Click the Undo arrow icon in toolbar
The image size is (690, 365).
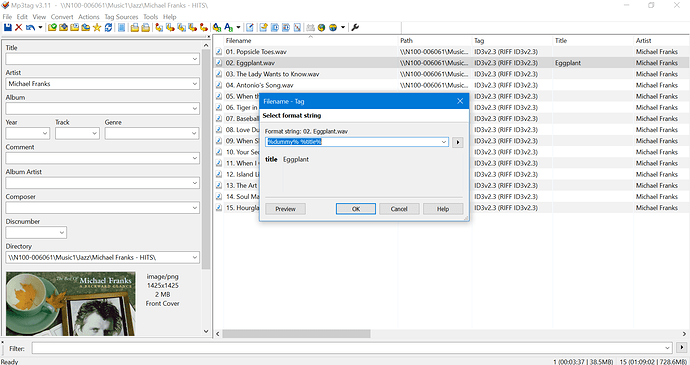click(30, 27)
